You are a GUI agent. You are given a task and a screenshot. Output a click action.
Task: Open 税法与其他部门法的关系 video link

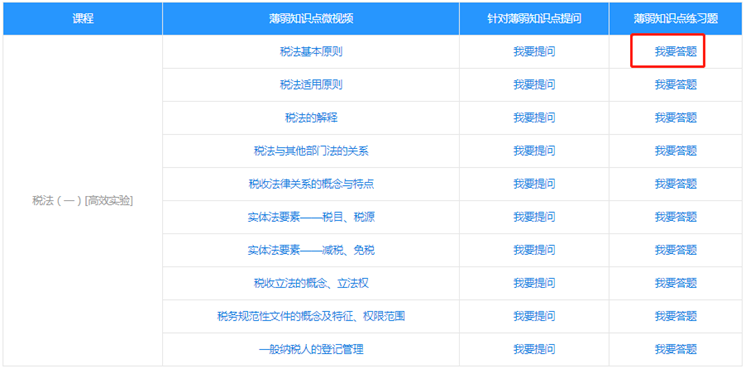click(311, 151)
